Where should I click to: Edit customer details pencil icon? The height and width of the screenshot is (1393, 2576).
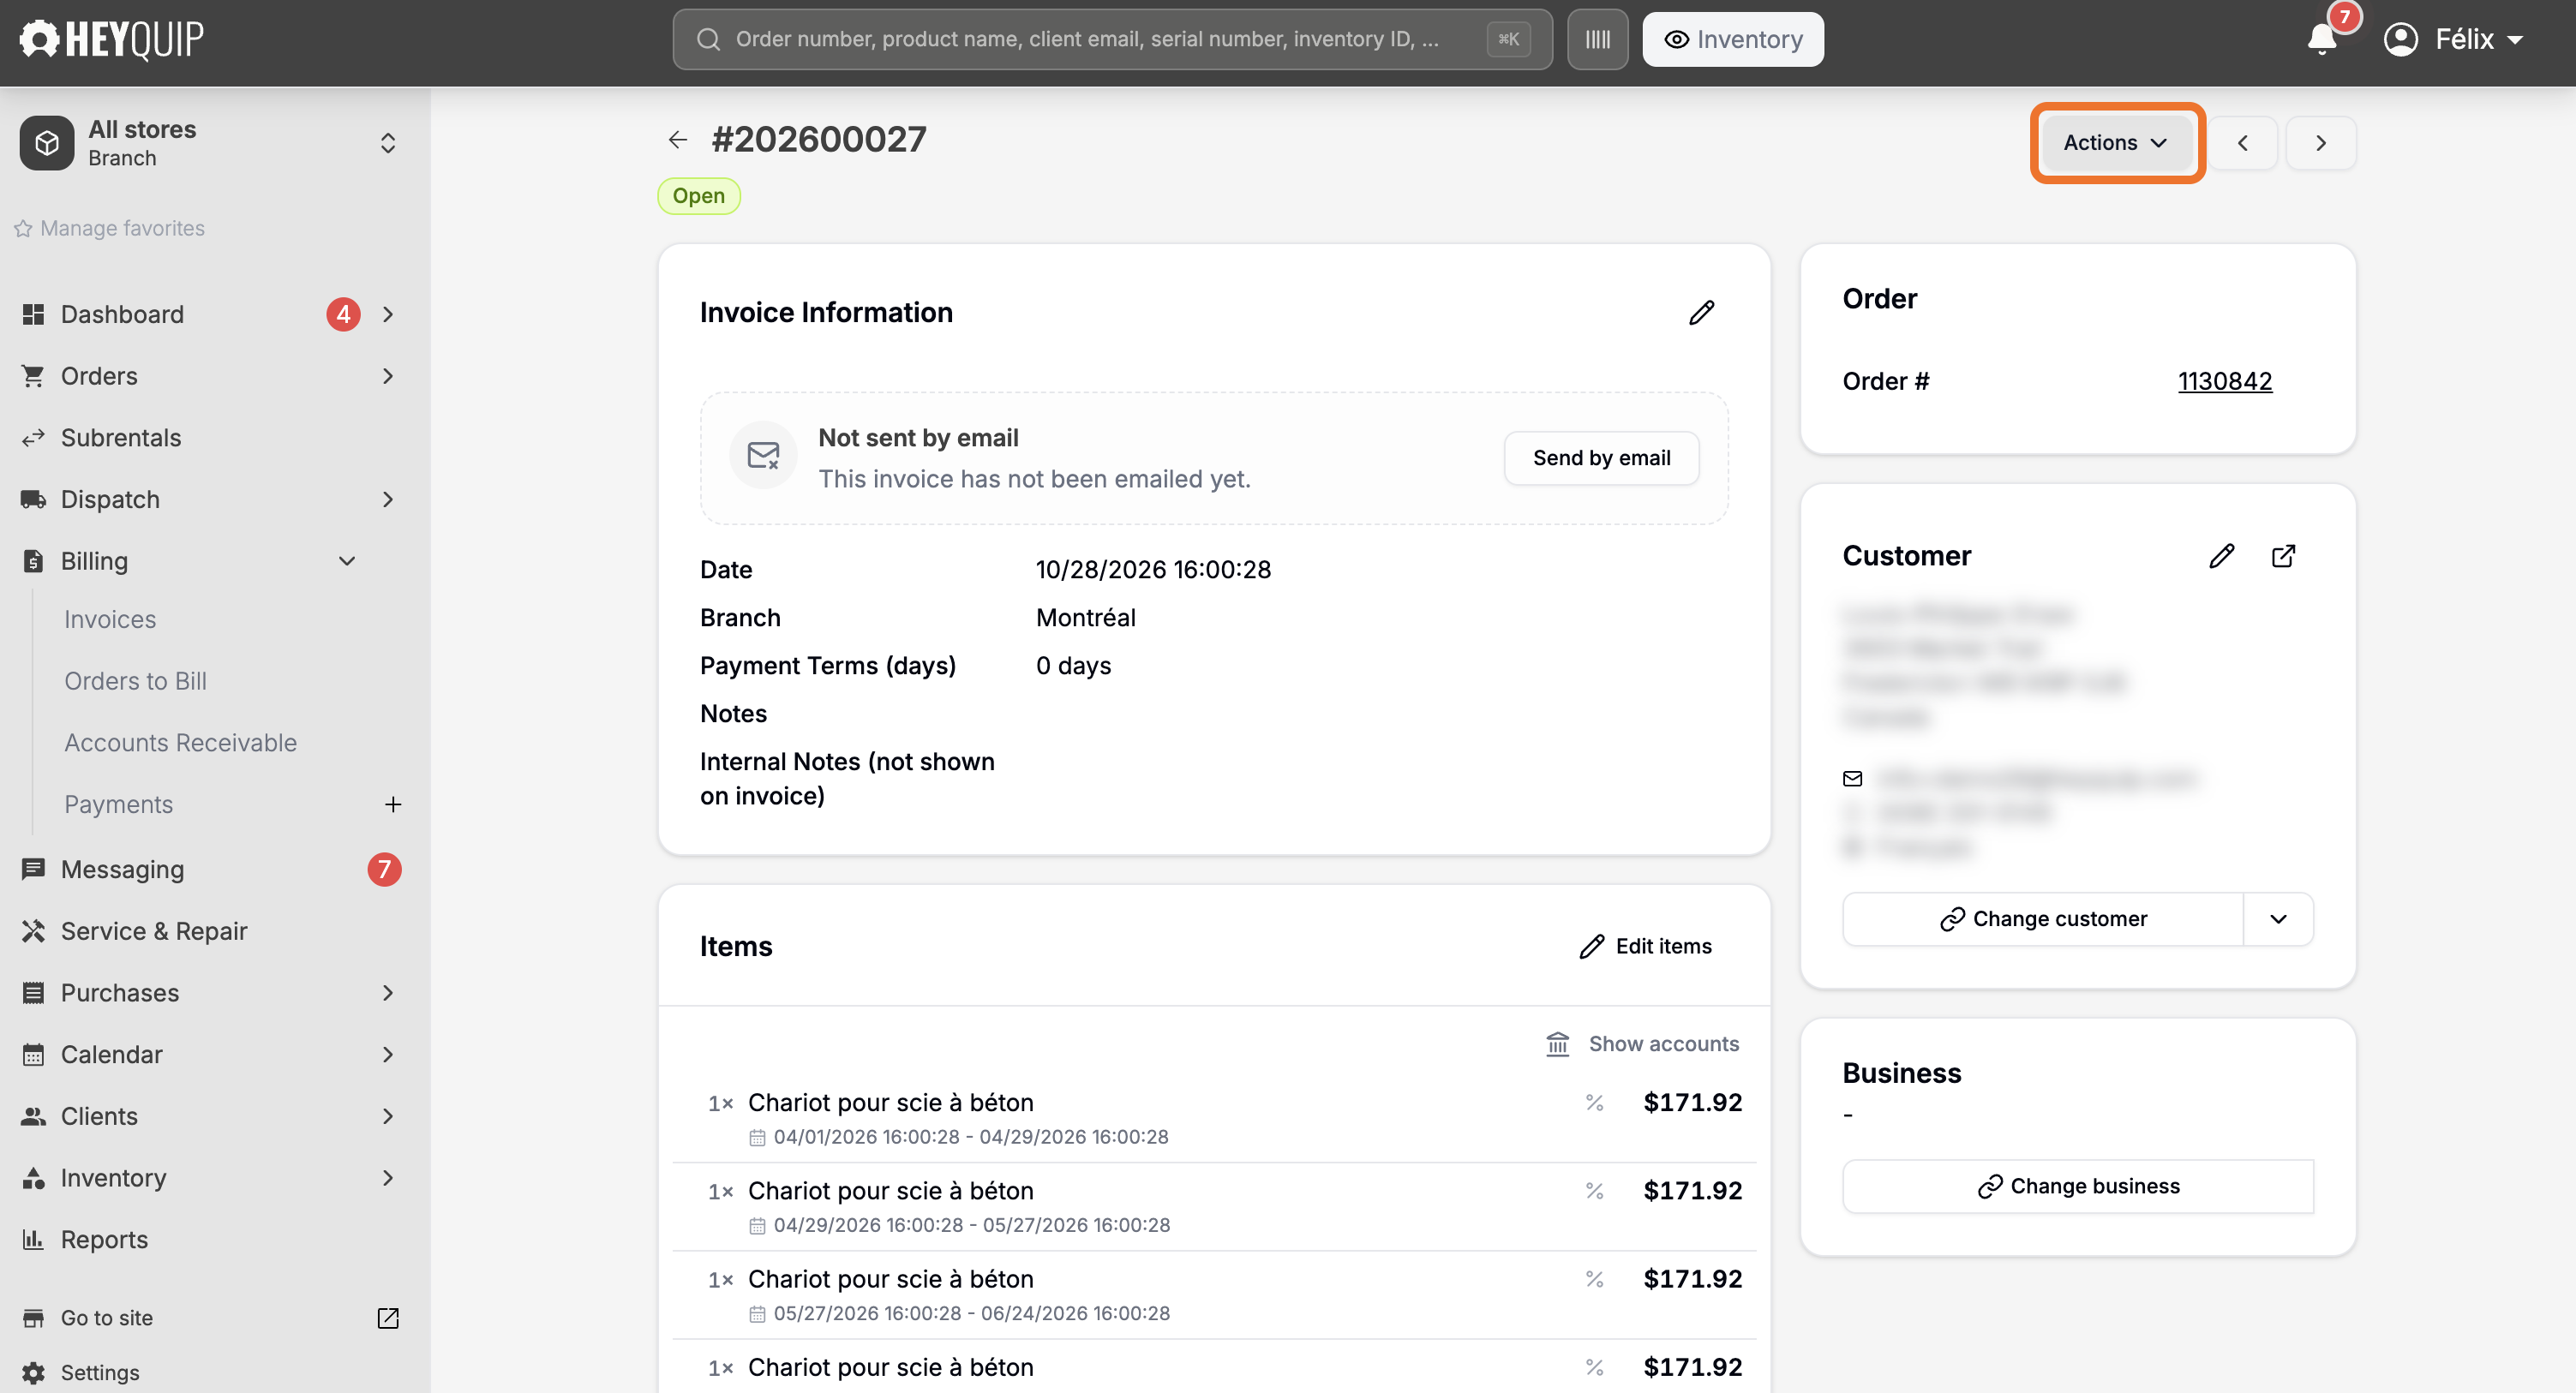pyautogui.click(x=2221, y=556)
